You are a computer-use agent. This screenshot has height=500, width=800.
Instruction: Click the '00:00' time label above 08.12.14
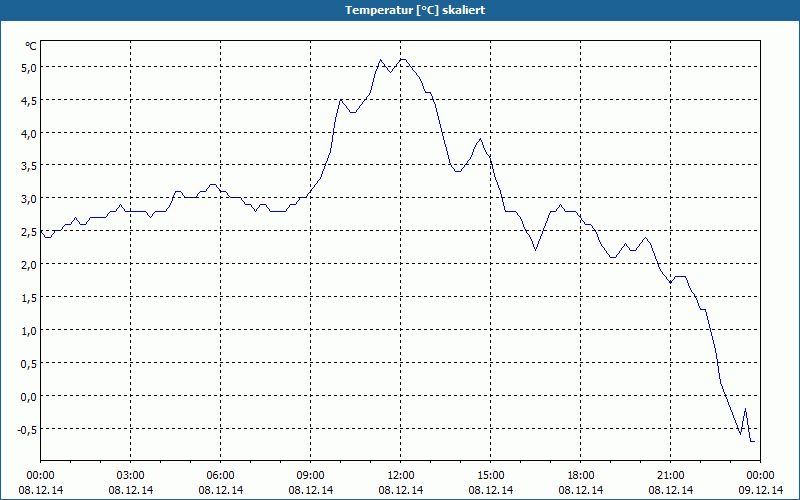pos(40,476)
